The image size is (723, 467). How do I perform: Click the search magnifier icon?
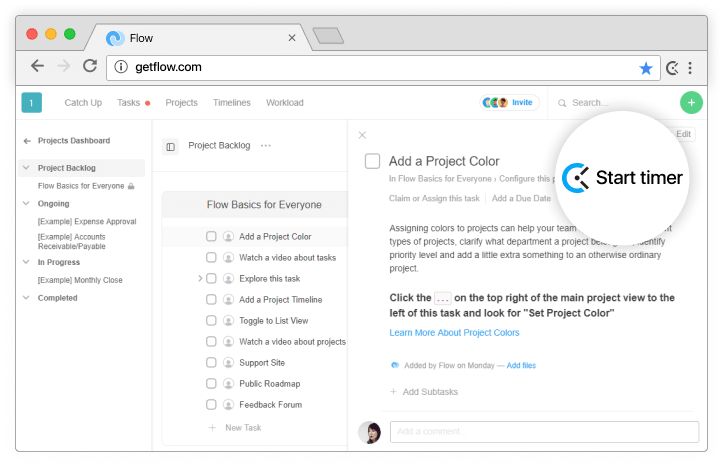(562, 103)
